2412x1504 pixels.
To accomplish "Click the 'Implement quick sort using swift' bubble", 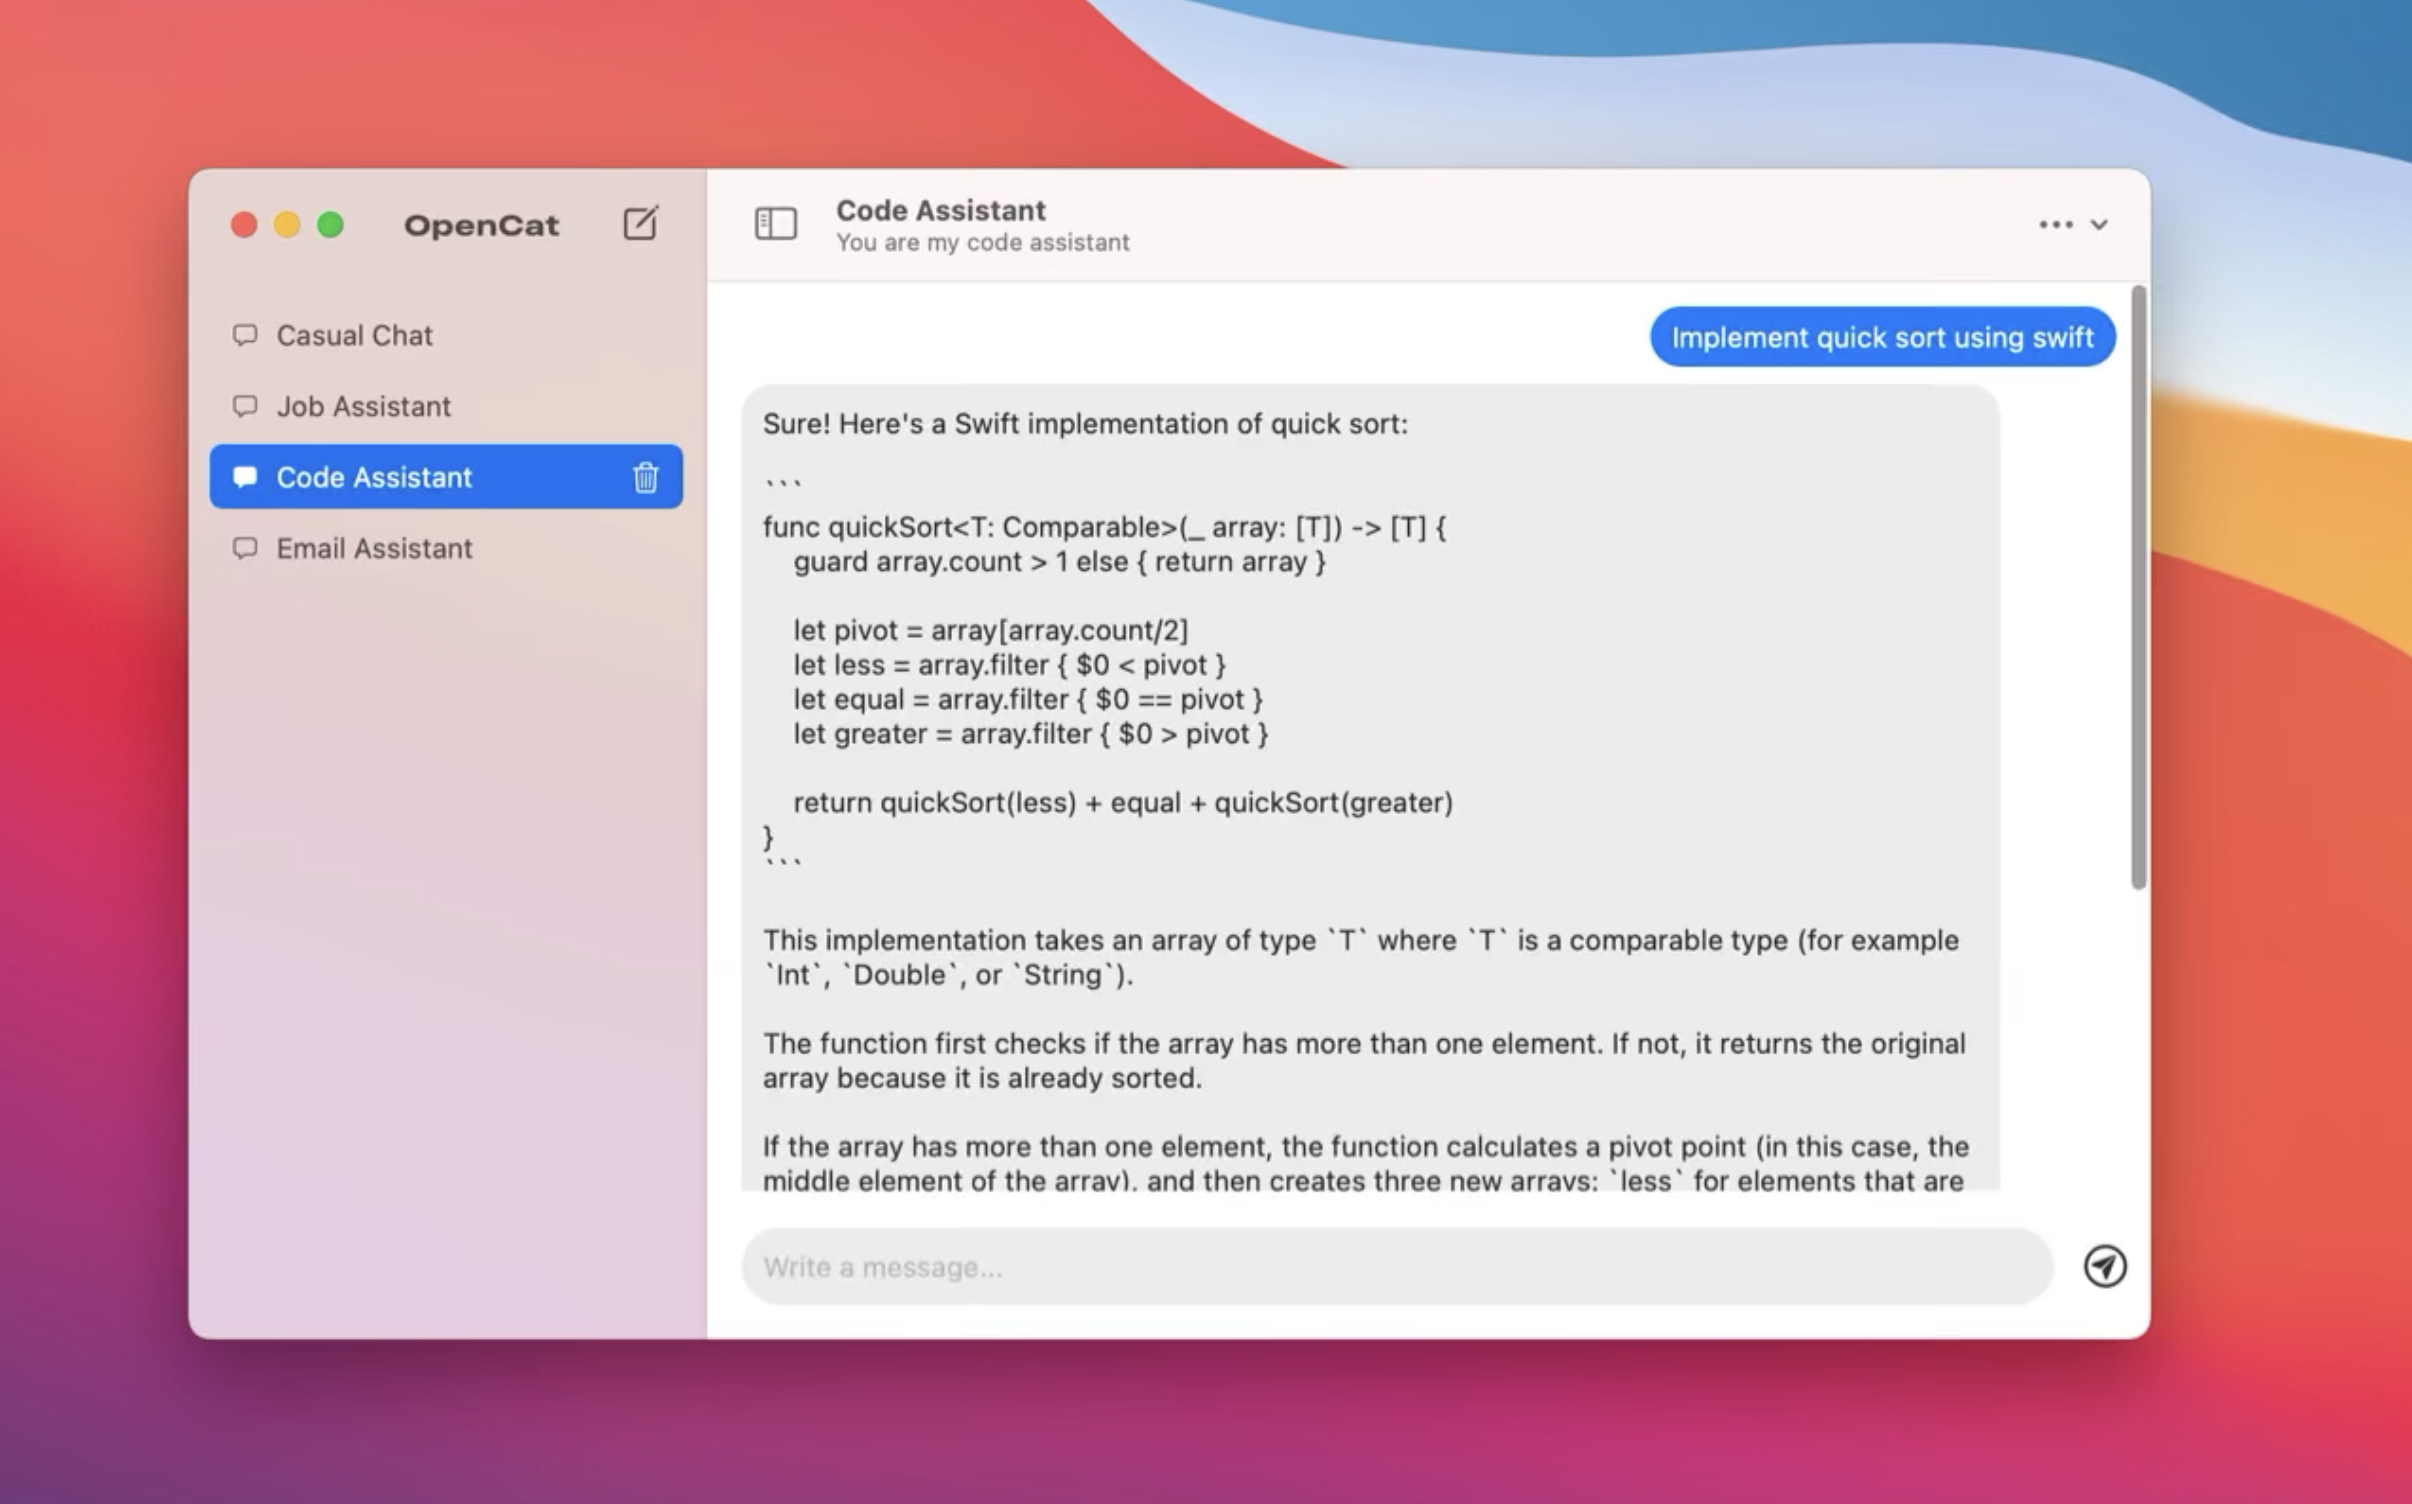I will (1882, 337).
